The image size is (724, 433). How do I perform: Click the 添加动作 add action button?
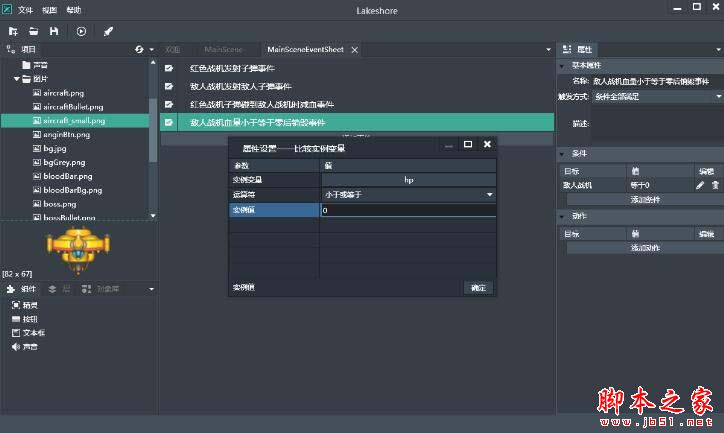pos(645,248)
